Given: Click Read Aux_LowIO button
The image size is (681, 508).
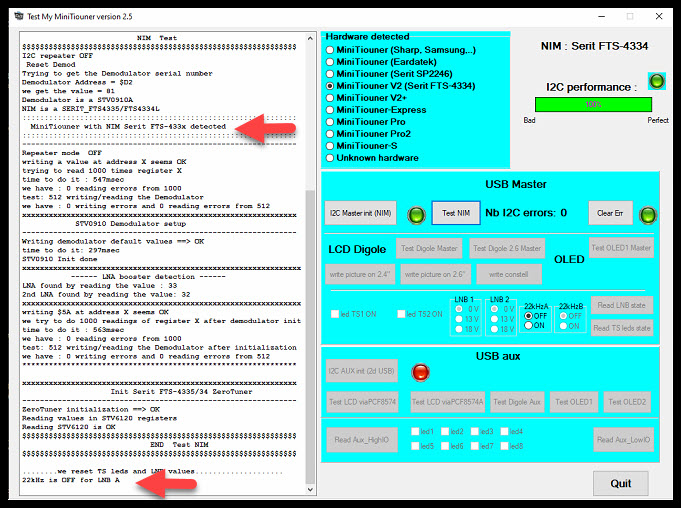Looking at the screenshot, I should tap(624, 440).
